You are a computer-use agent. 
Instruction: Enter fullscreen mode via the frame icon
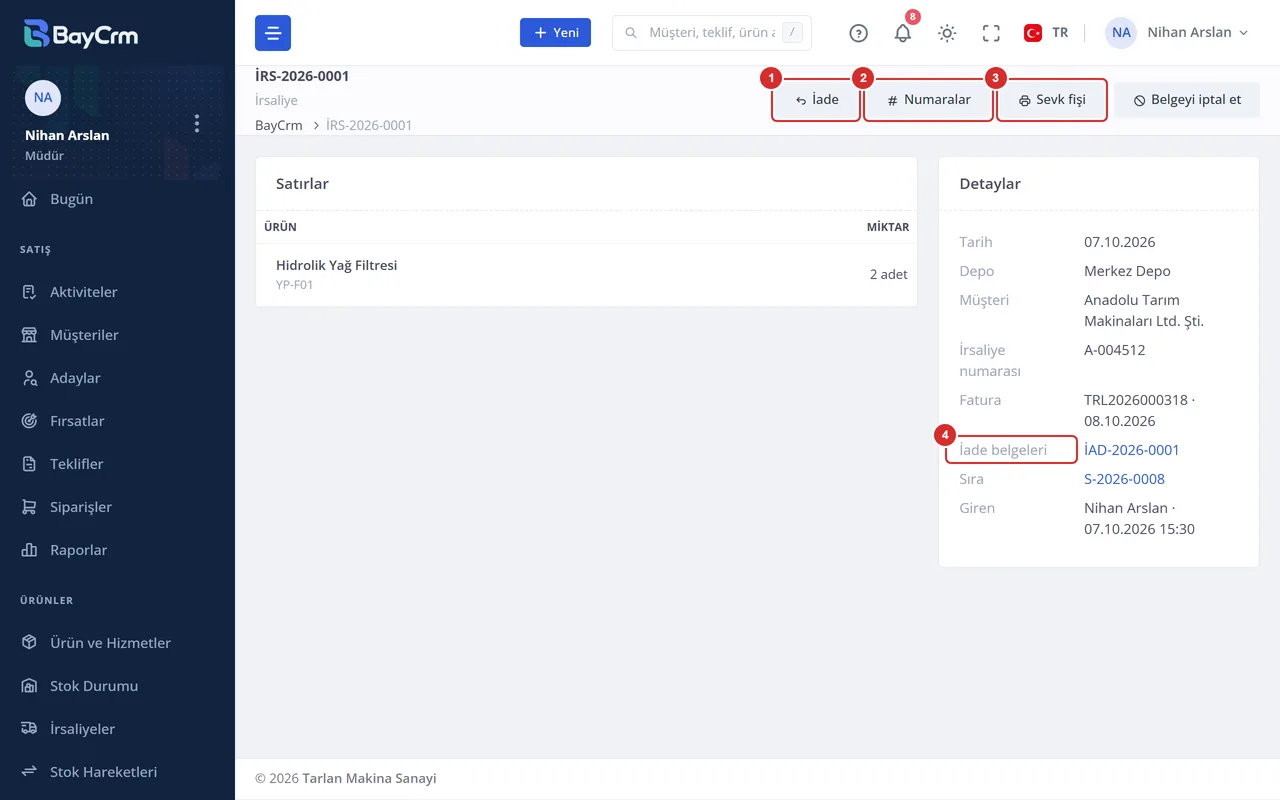991,33
